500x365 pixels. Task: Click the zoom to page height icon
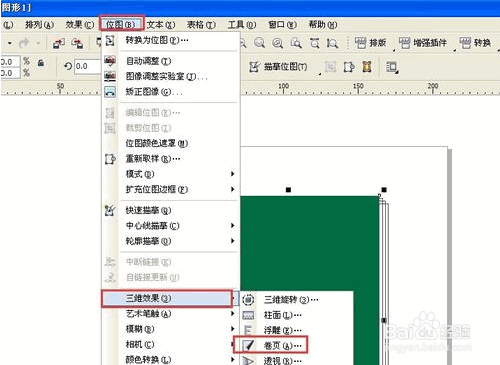[332, 43]
